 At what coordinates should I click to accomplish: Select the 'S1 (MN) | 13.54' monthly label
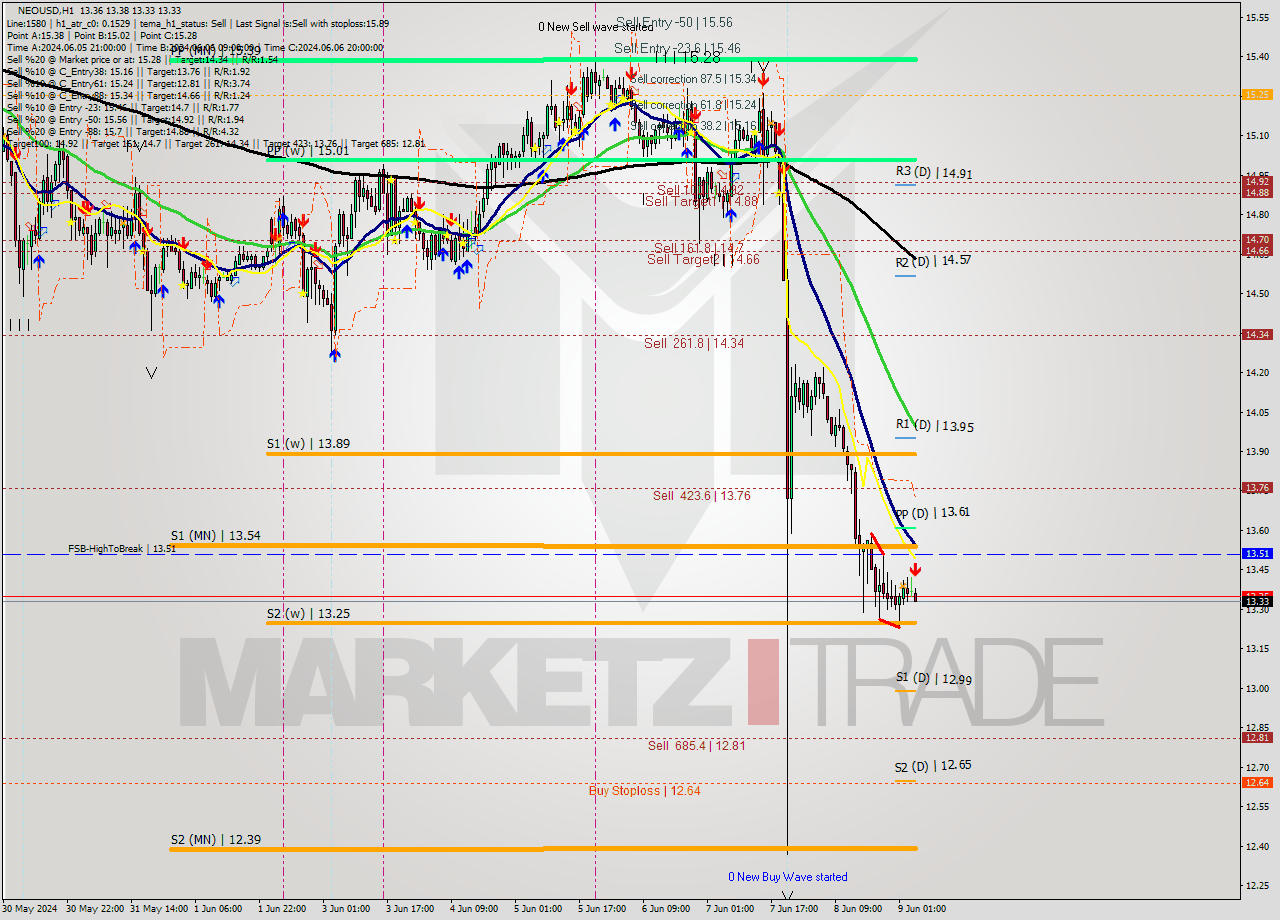215,536
